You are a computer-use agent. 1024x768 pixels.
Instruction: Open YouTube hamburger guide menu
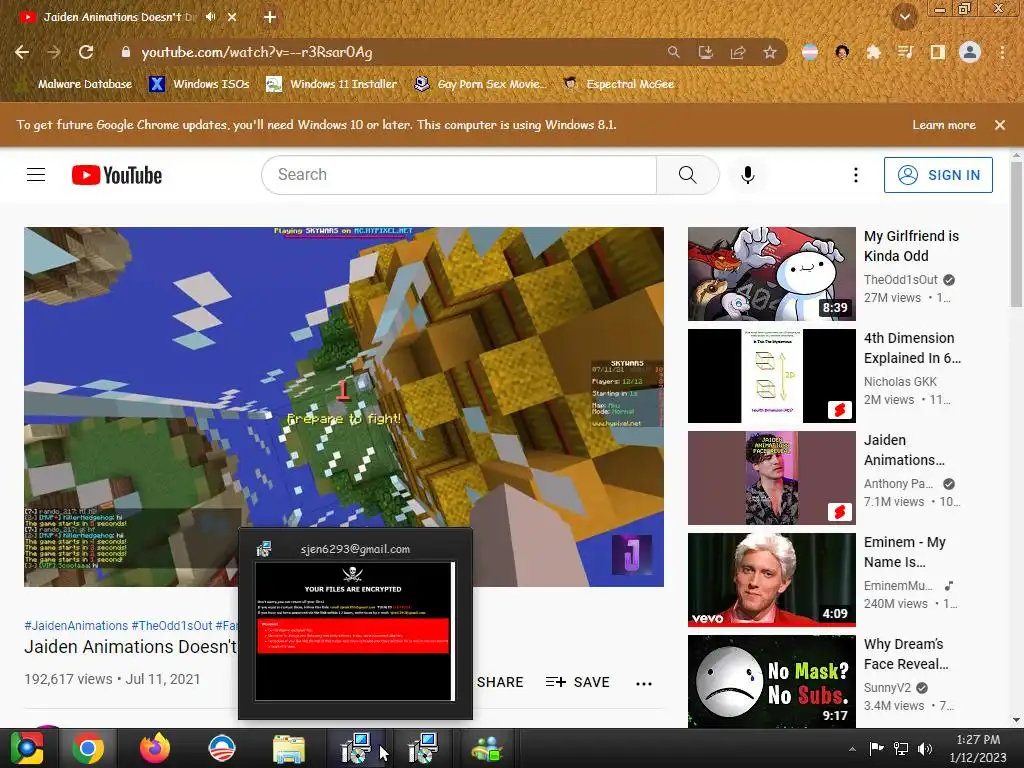[36, 175]
